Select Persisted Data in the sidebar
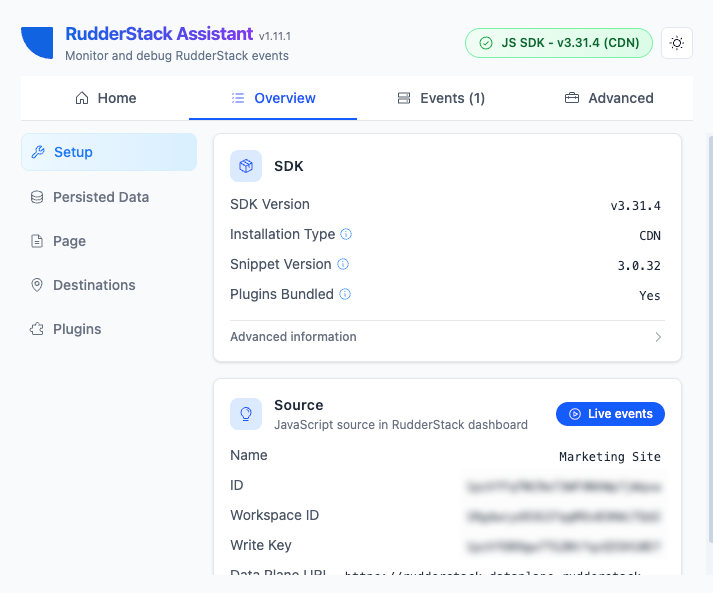713x593 pixels. click(x=109, y=197)
